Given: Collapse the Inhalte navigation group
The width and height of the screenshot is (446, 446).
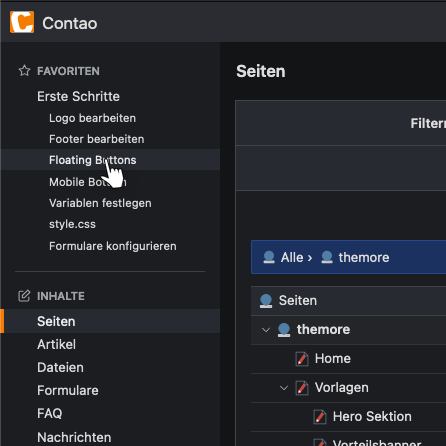Looking at the screenshot, I should coord(61,296).
